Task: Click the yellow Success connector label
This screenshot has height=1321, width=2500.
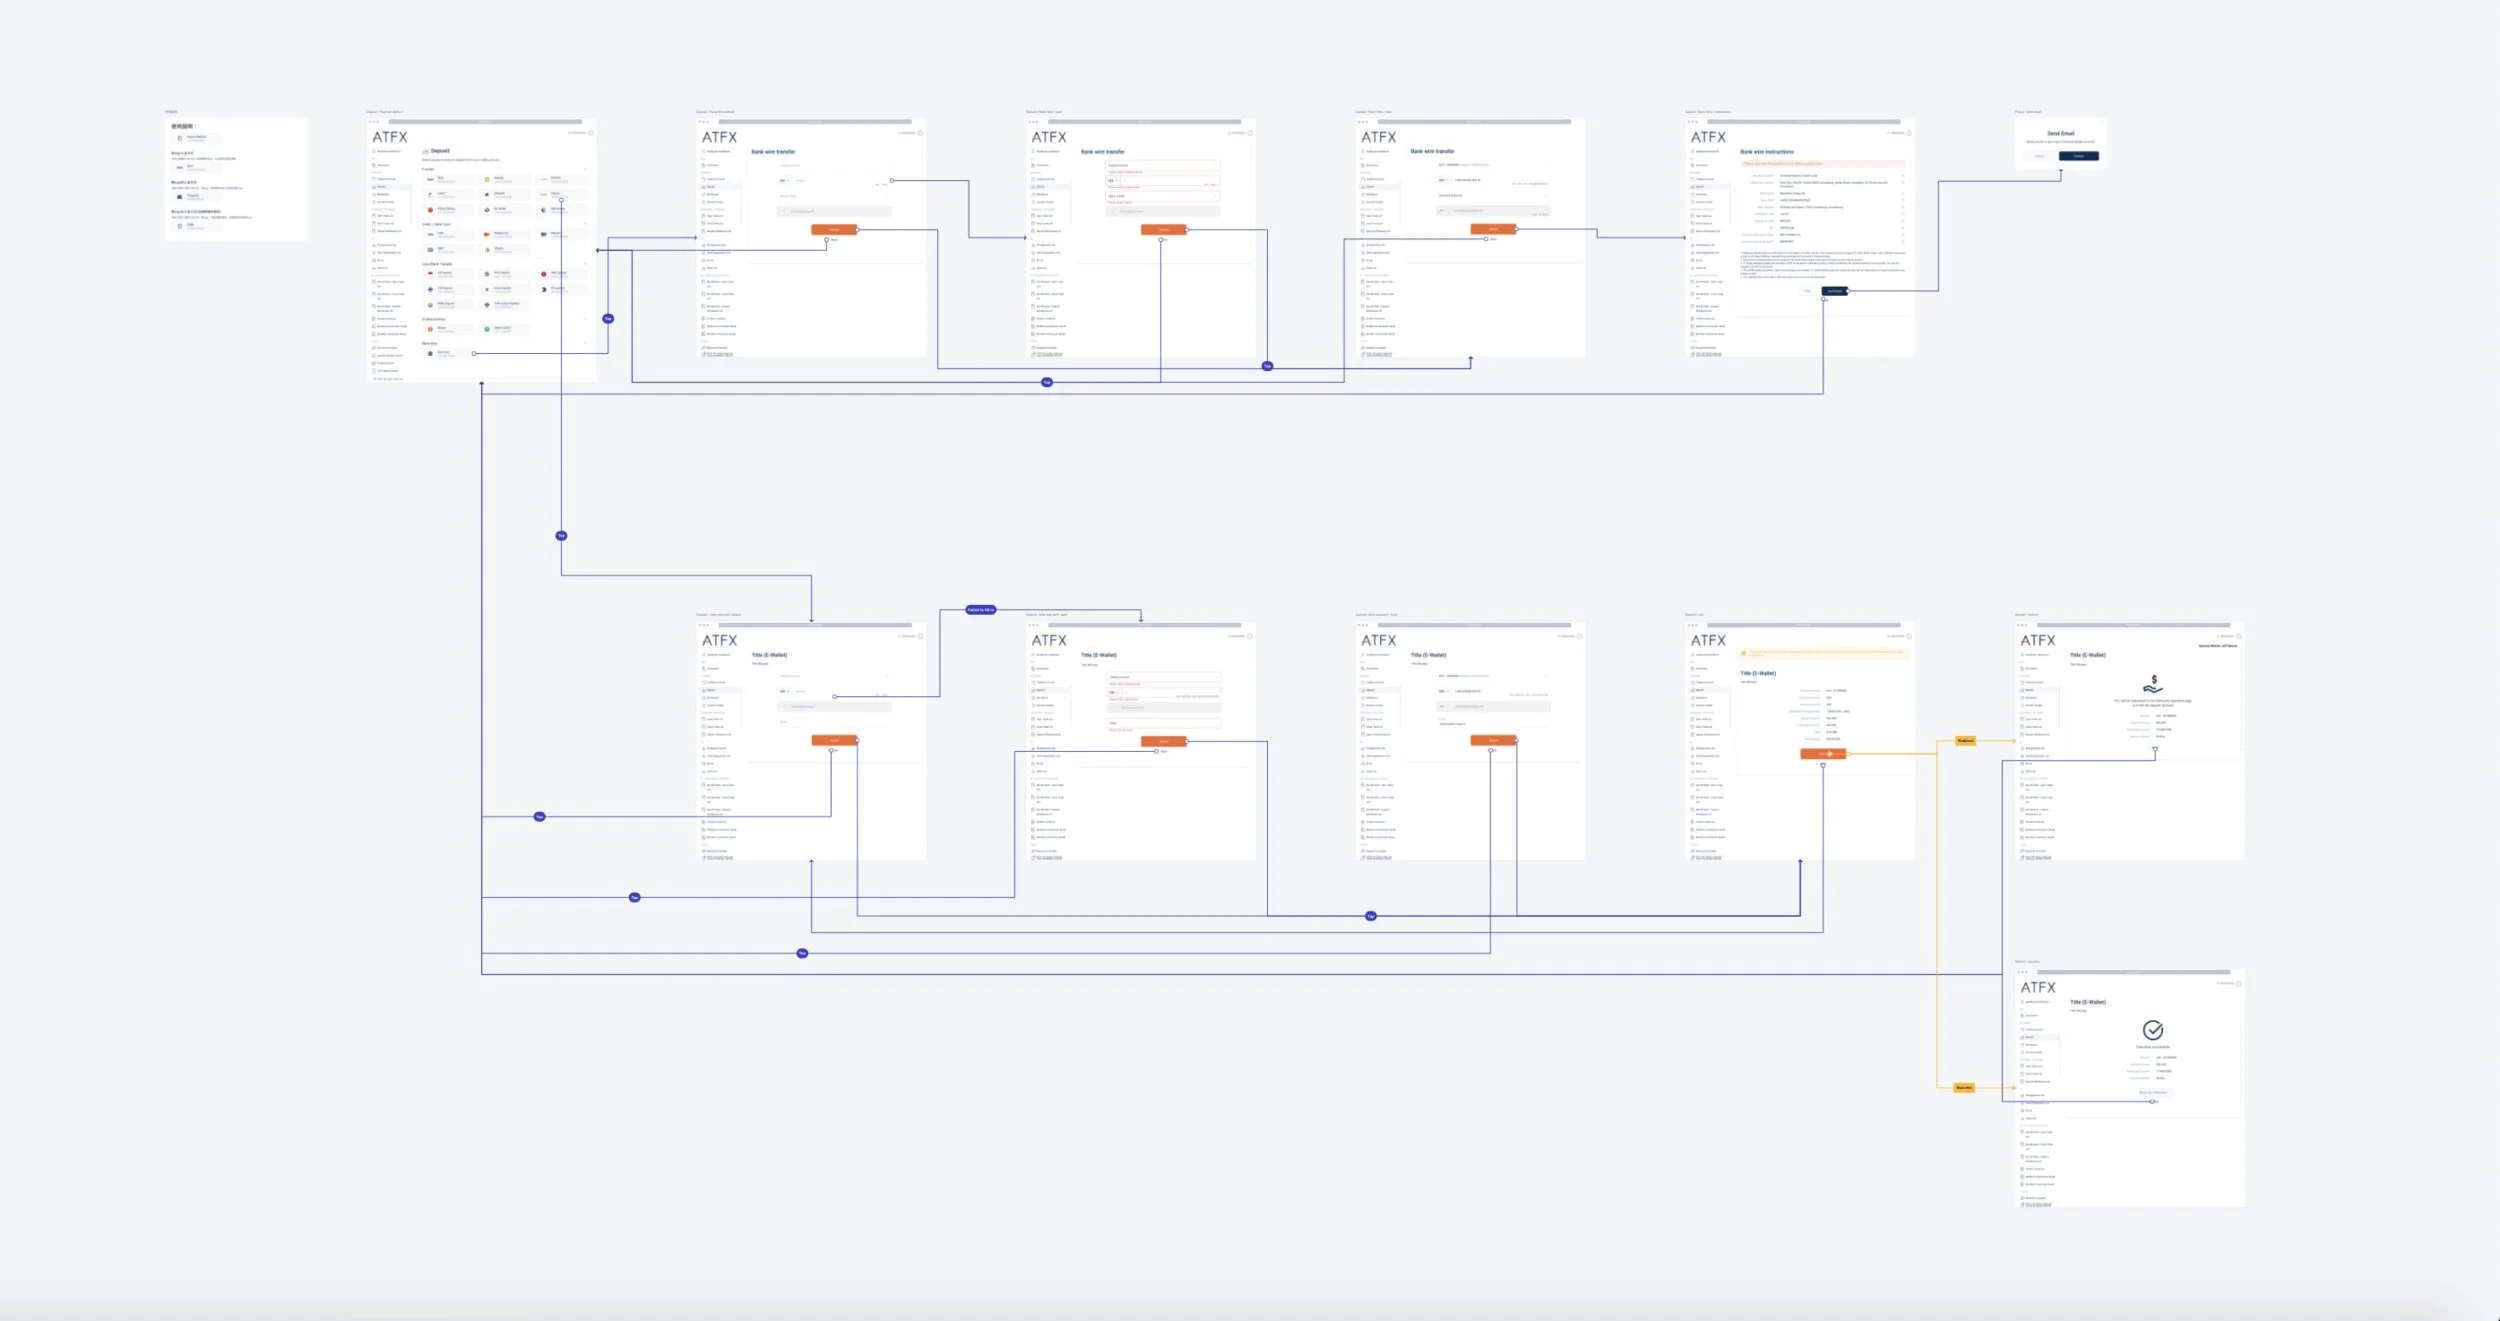Action: (x=1964, y=1087)
